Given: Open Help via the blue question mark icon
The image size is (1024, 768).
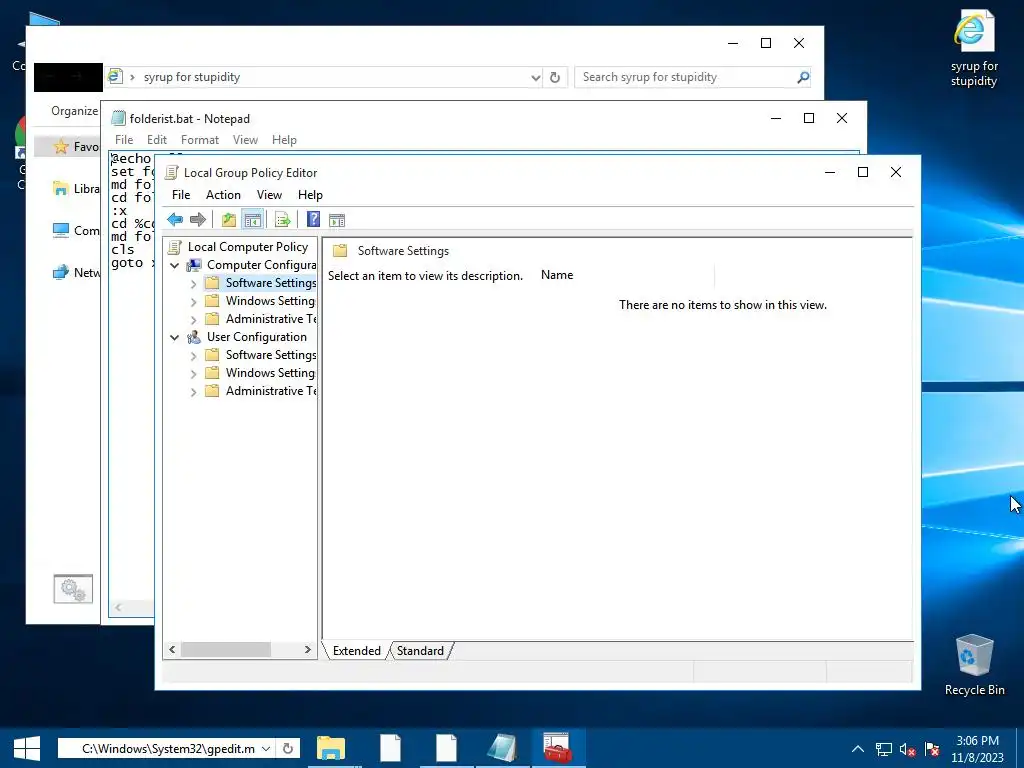Looking at the screenshot, I should click(313, 219).
